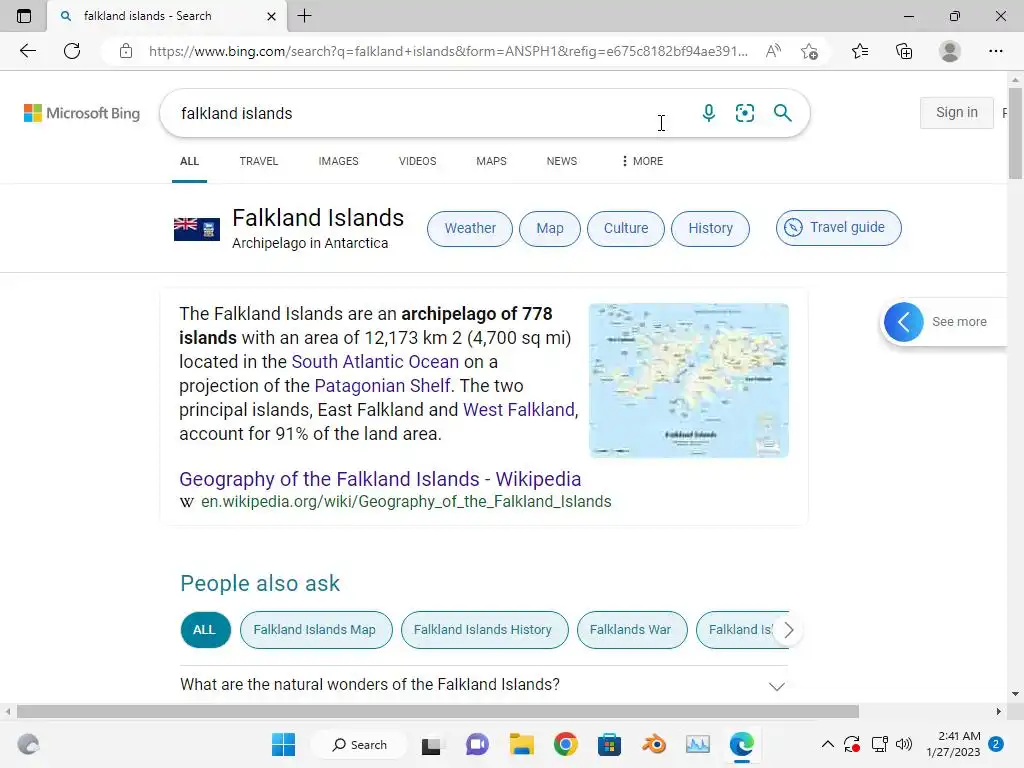Click the horizontal scrollbar thumb
This screenshot has width=1024, height=768.
(438, 711)
